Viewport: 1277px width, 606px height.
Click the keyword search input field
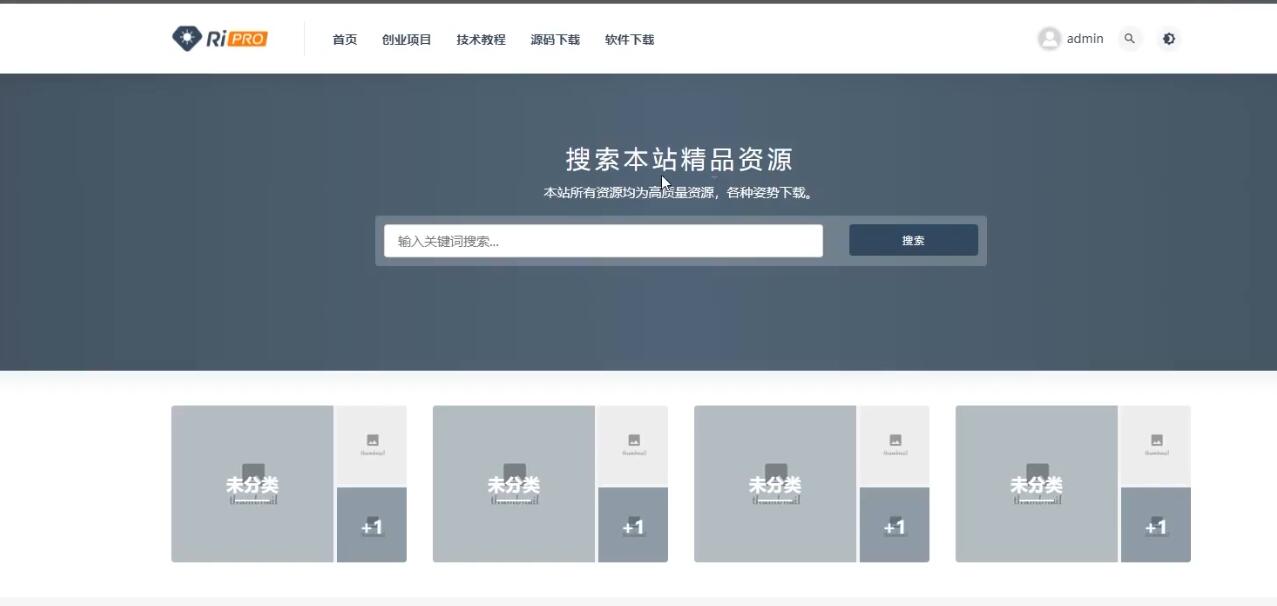600,240
